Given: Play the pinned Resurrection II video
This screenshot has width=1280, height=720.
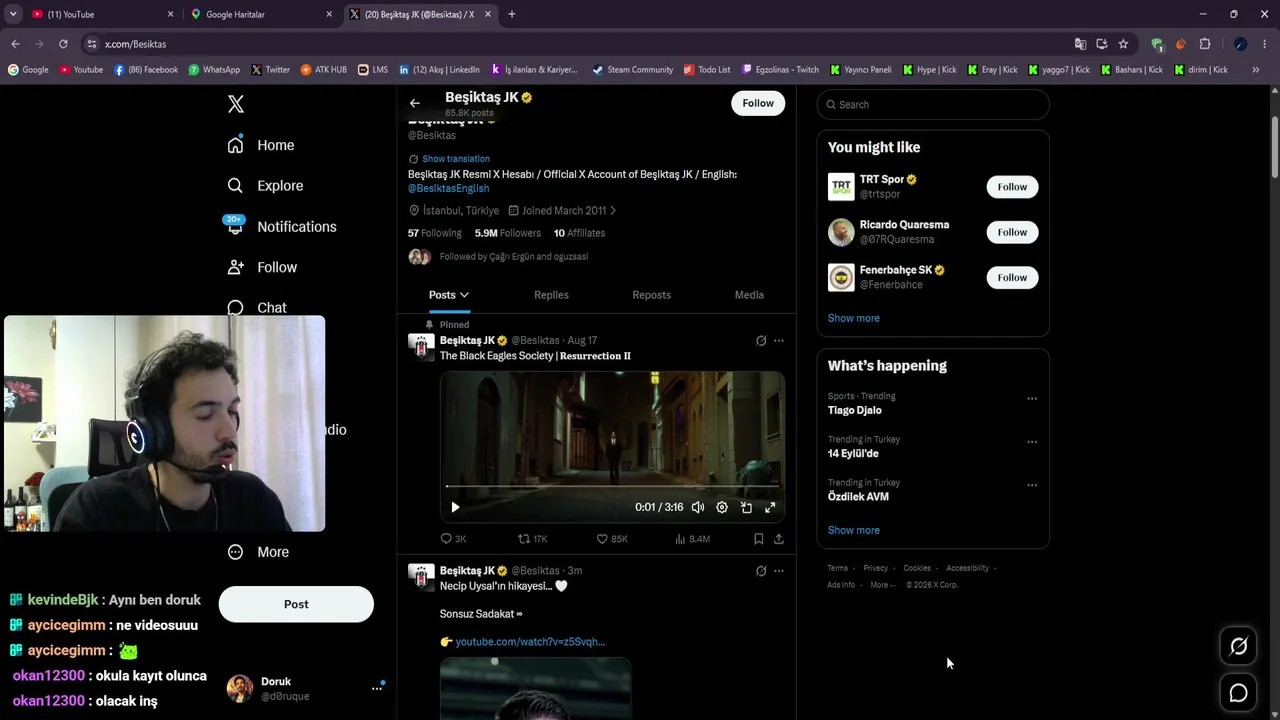Looking at the screenshot, I should (x=455, y=507).
